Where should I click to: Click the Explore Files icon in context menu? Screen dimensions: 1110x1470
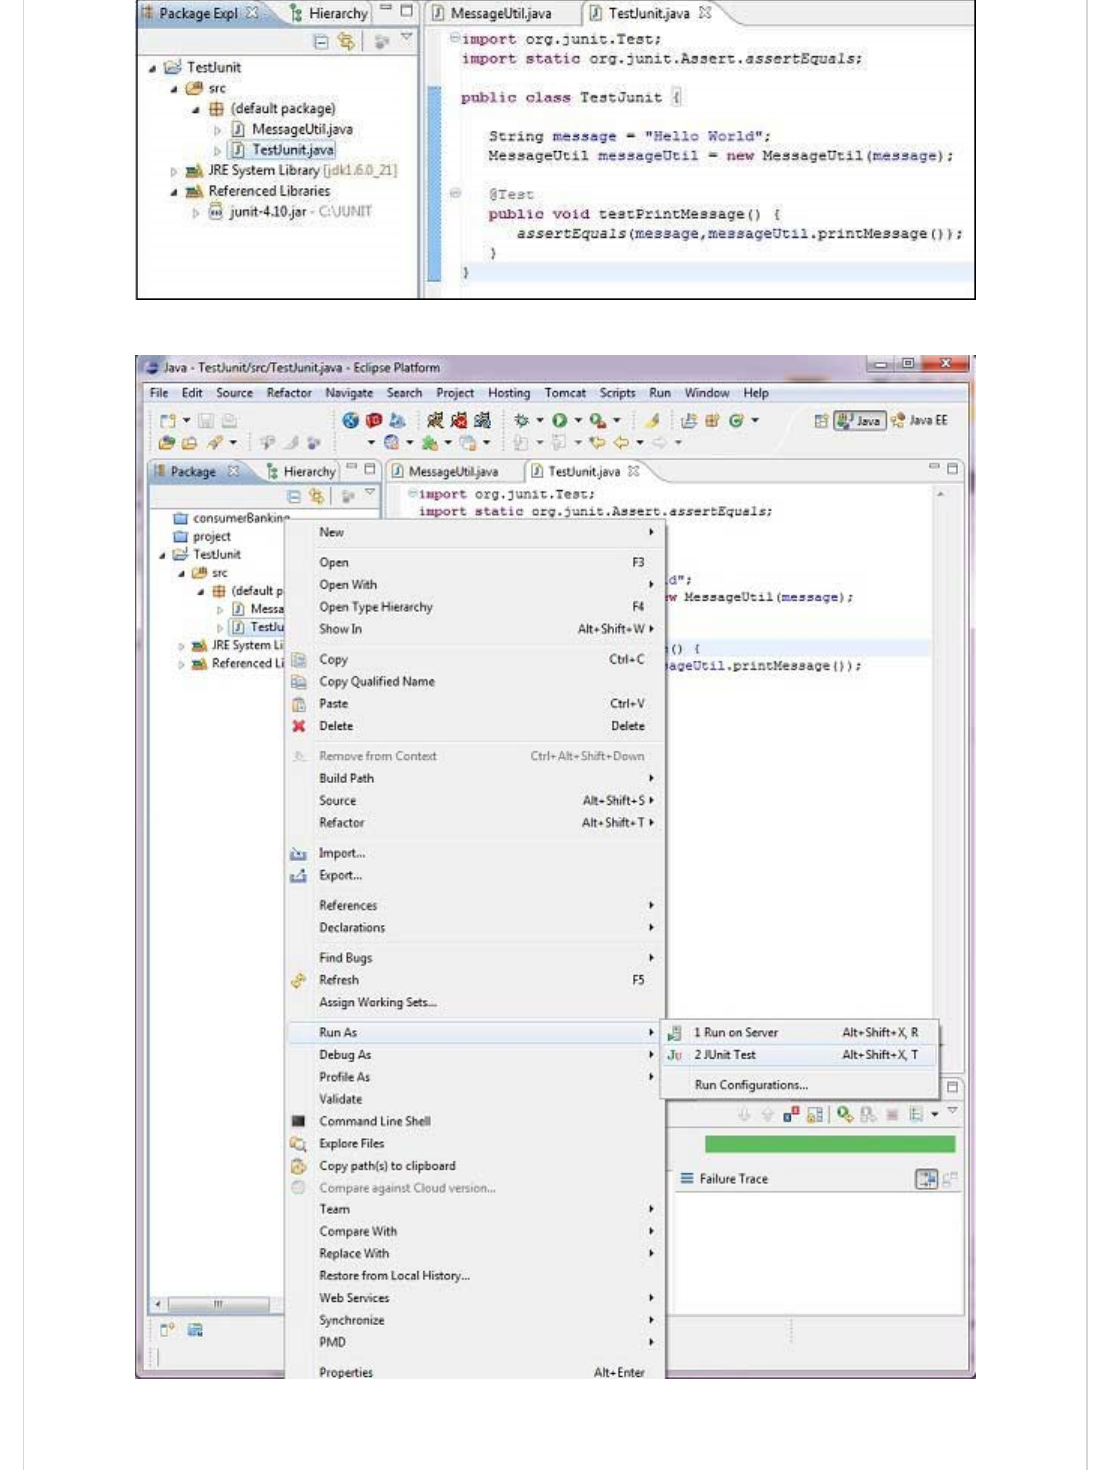(x=298, y=1144)
